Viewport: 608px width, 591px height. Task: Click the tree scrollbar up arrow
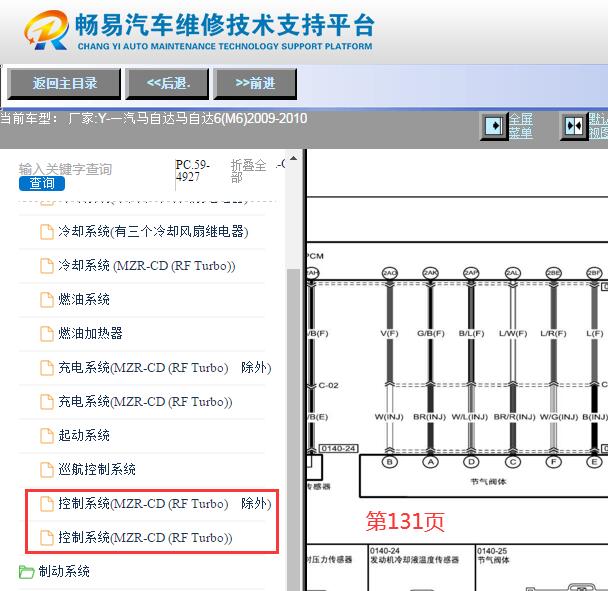click(294, 158)
